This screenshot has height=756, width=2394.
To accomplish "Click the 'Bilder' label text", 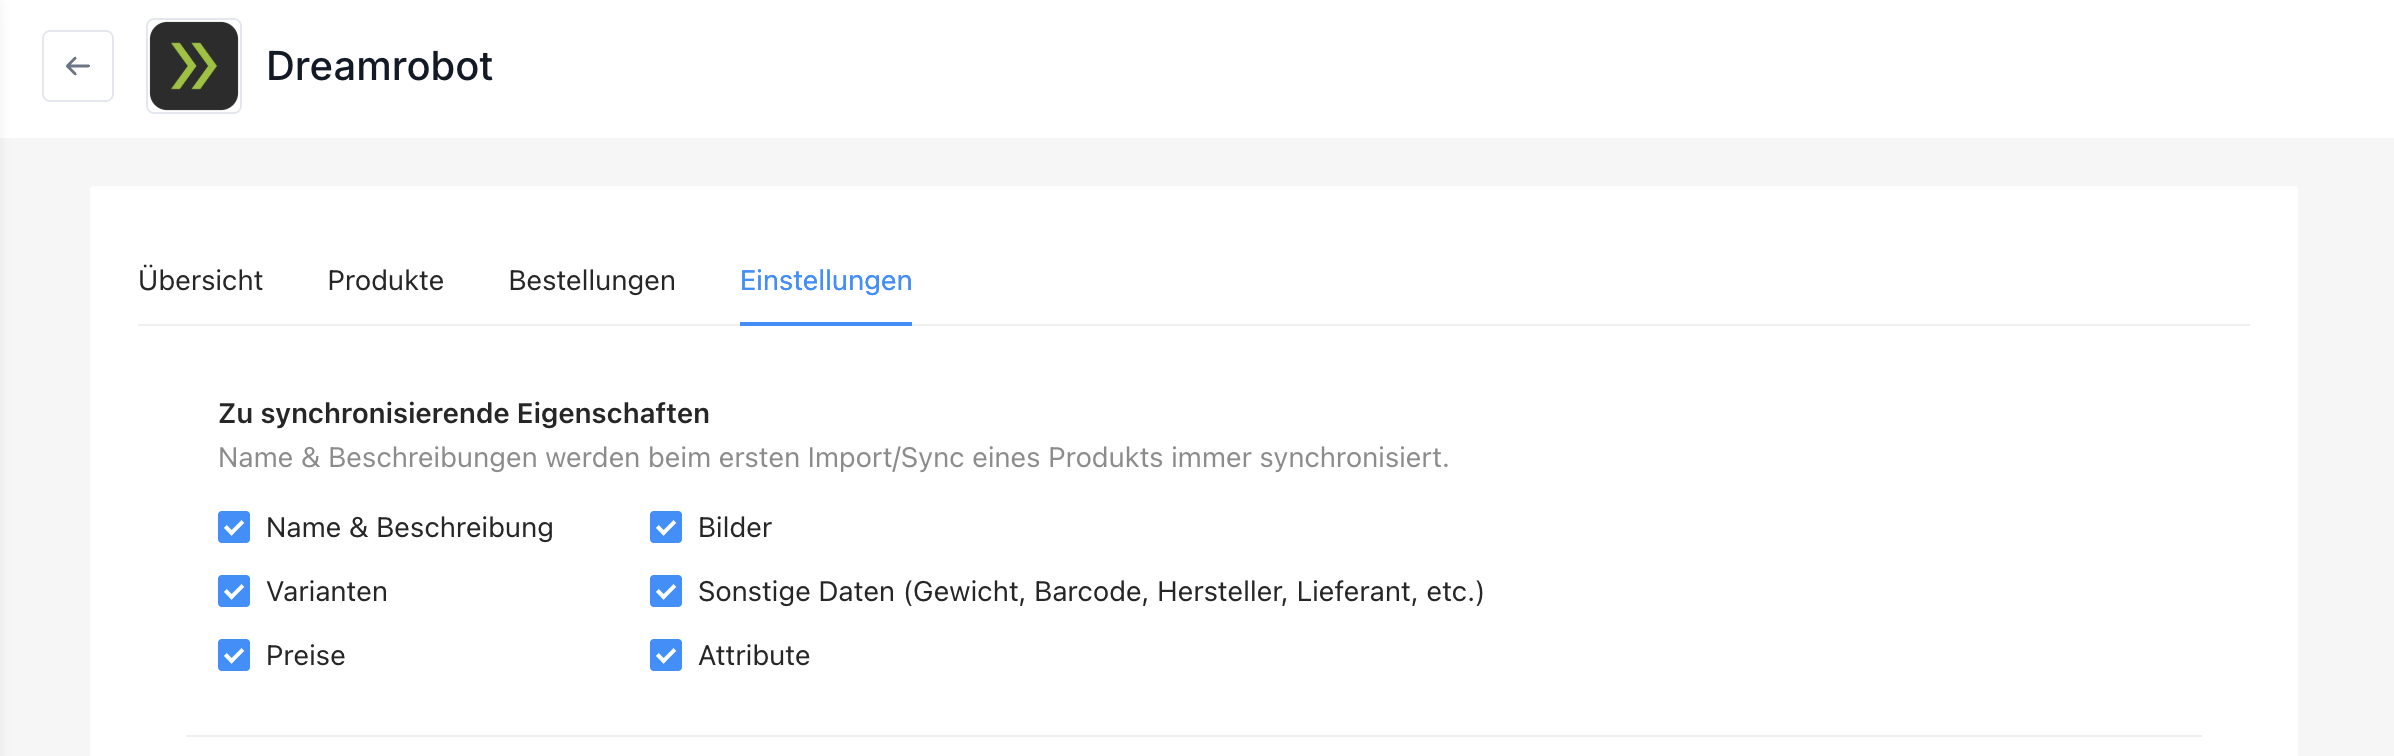I will (x=734, y=527).
